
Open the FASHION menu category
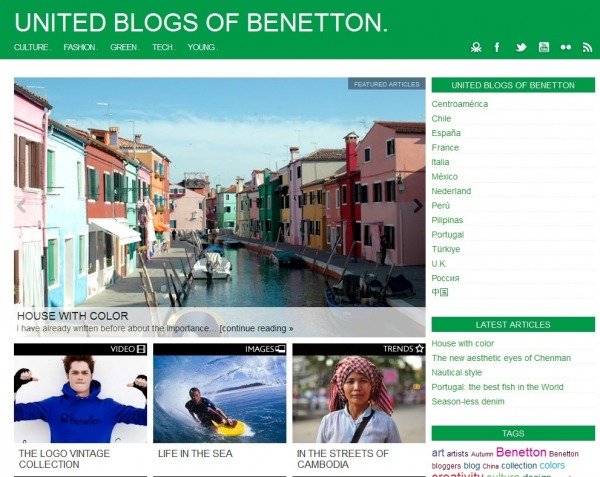click(79, 47)
